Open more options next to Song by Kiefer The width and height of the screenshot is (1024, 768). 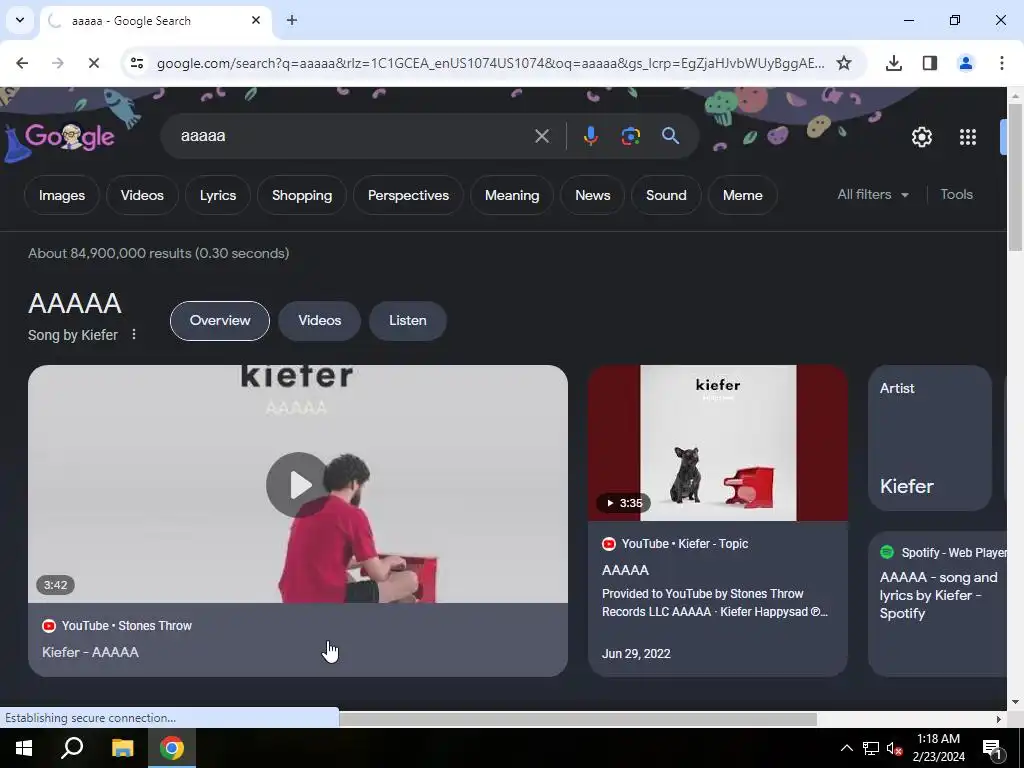pos(134,334)
